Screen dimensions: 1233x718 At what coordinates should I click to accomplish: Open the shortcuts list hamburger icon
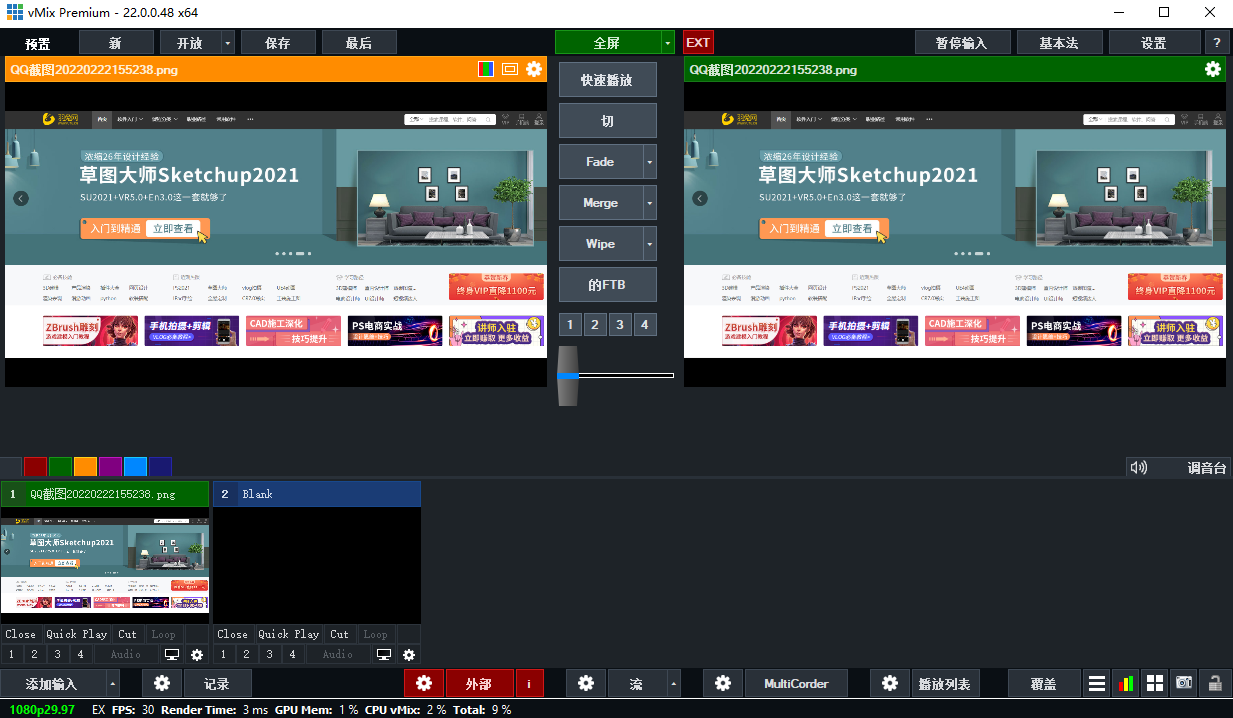pos(1096,683)
